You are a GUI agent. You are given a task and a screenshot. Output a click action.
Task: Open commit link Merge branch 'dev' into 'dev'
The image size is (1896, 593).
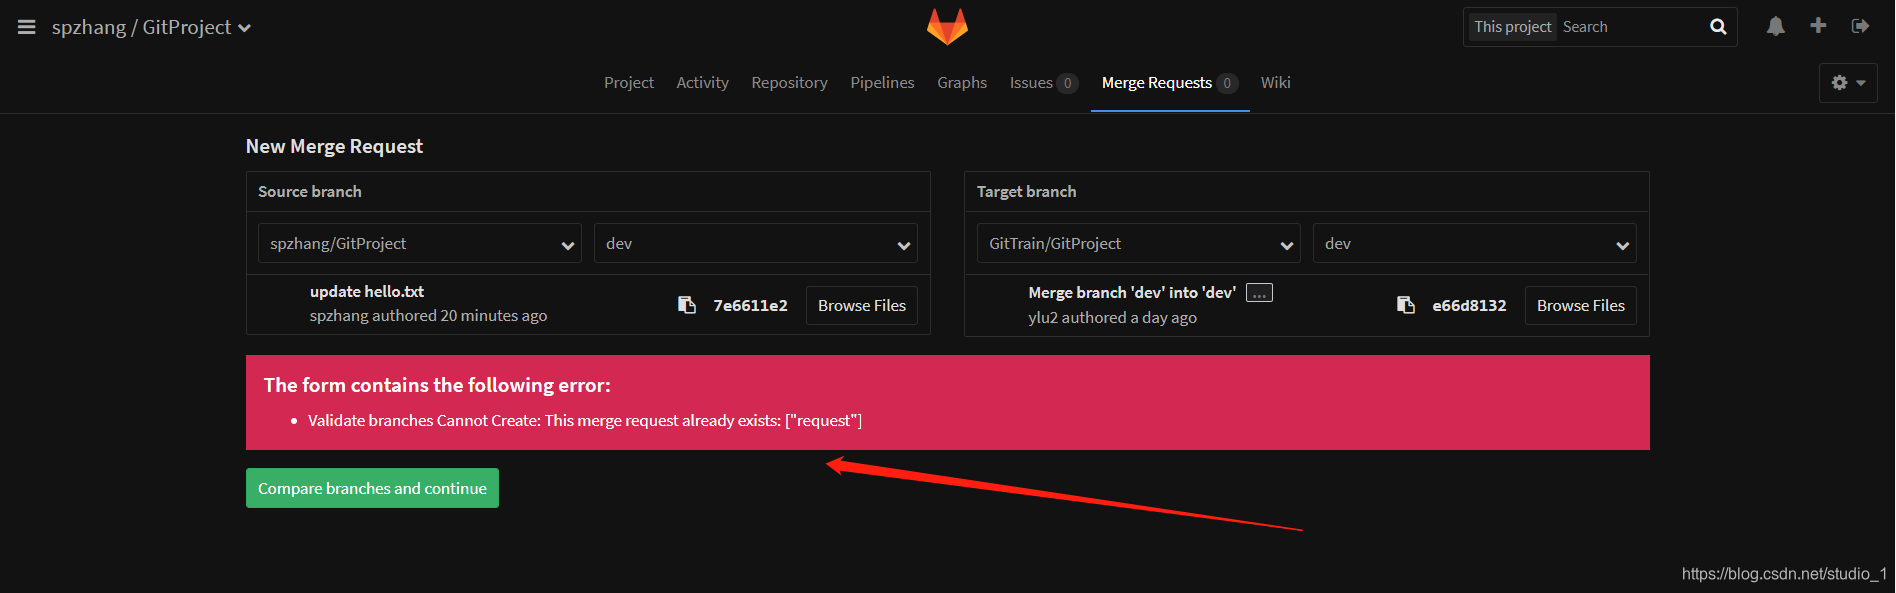(1132, 292)
